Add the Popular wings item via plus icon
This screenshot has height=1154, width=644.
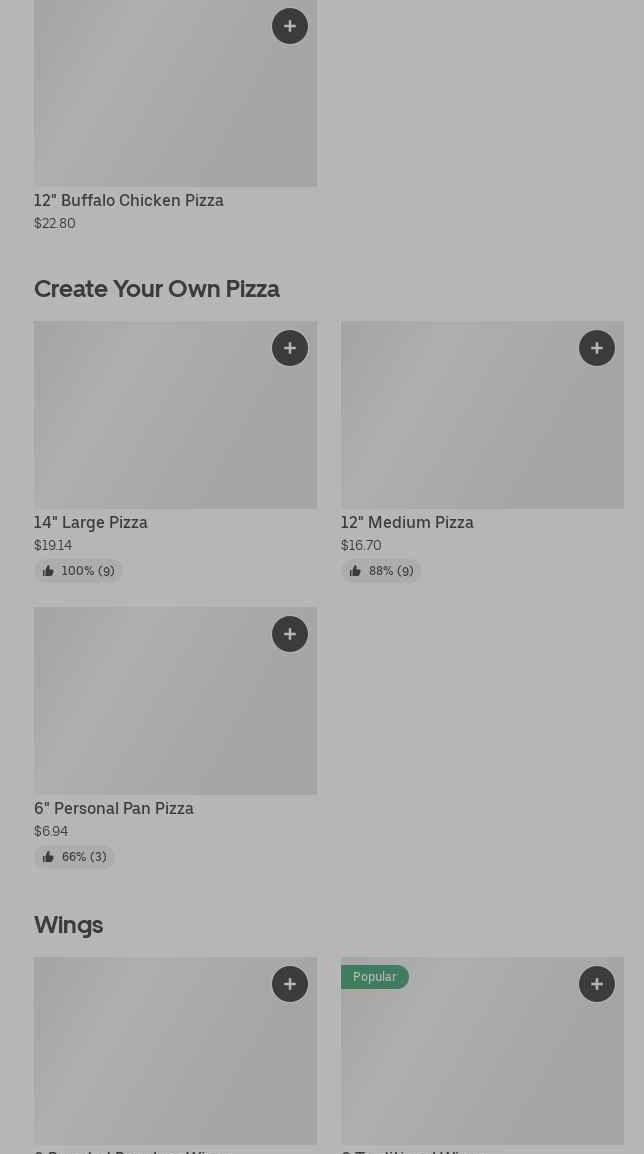coord(597,984)
